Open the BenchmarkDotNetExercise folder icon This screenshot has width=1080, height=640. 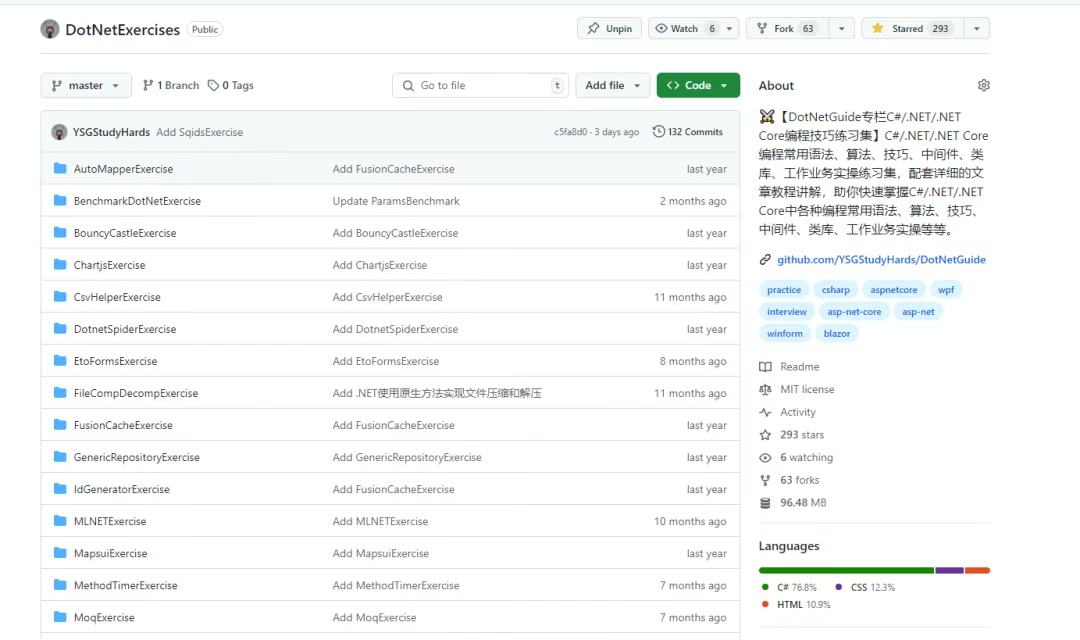[x=60, y=200]
